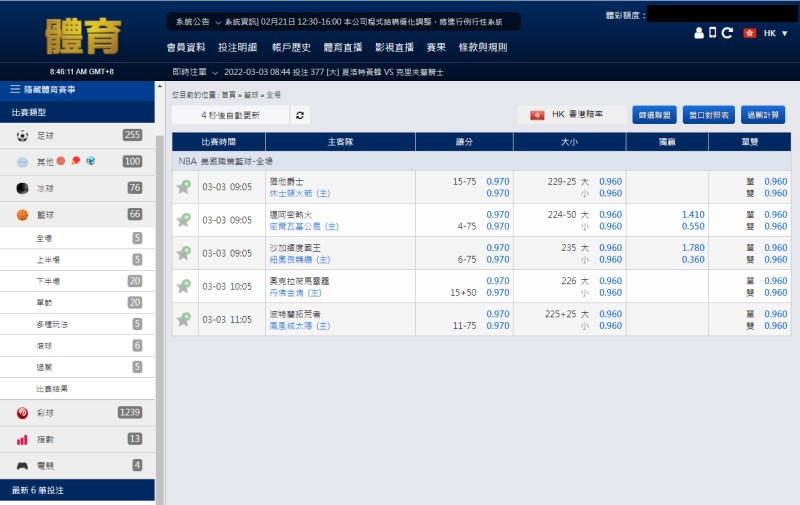The width and height of the screenshot is (800, 505).
Task: Expand the 足球 category in sidebar
Action: (x=78, y=135)
